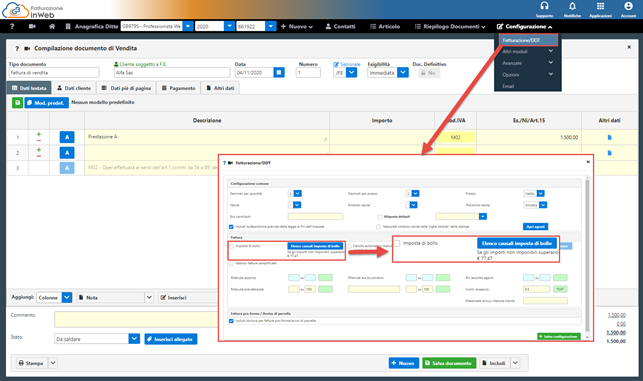The height and width of the screenshot is (381, 643).
Task: Click the help icon in Fatturazione/DDT dialog header
Action: tap(224, 163)
